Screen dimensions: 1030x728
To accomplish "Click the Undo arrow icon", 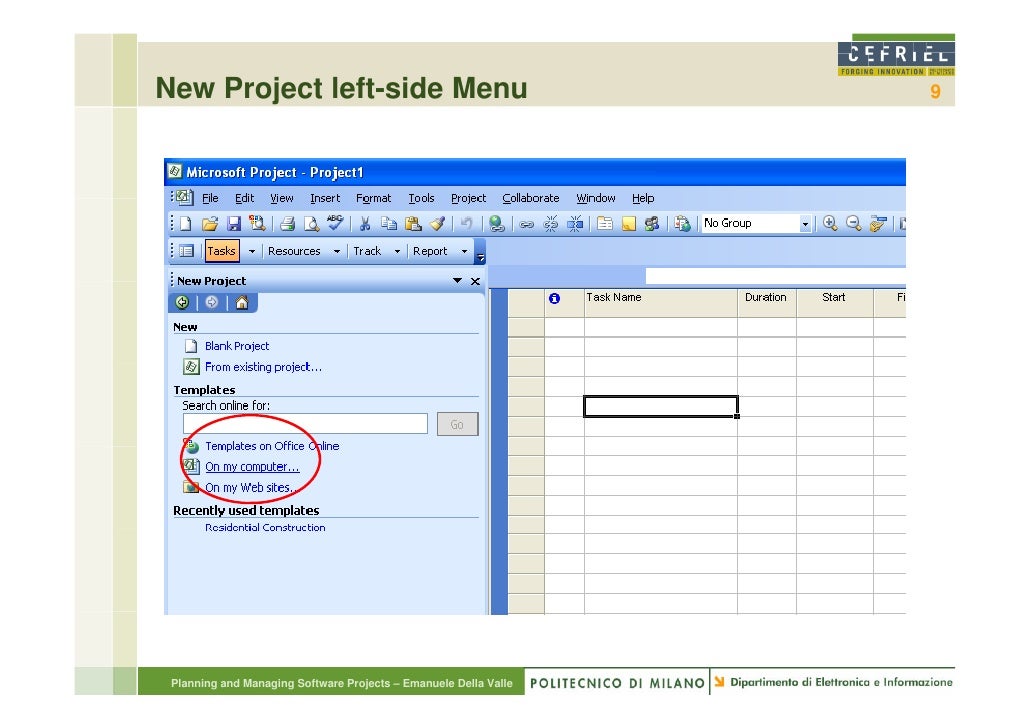I will pos(466,223).
